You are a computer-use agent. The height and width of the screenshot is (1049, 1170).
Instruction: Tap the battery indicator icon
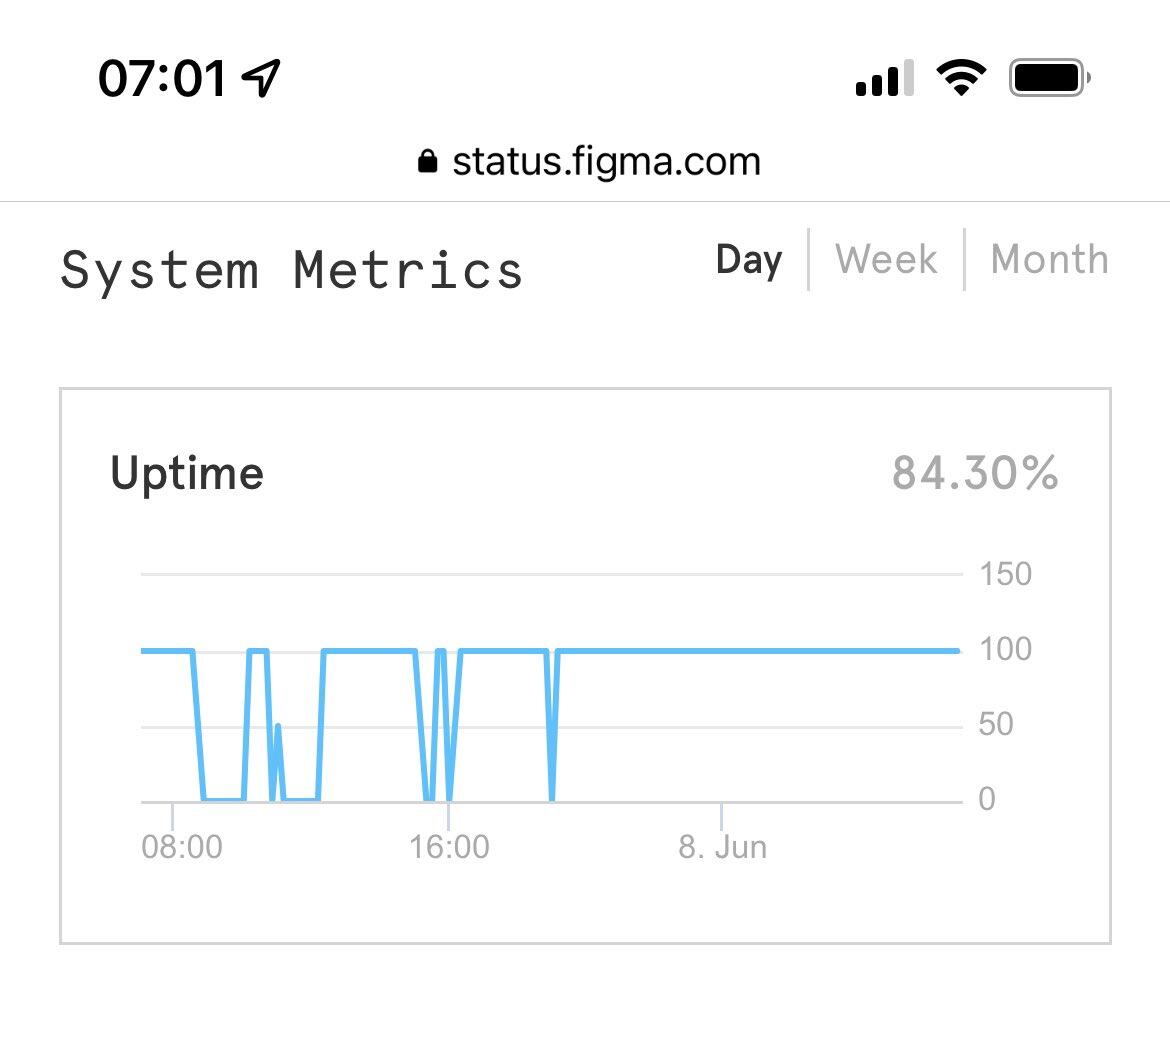(x=1049, y=77)
